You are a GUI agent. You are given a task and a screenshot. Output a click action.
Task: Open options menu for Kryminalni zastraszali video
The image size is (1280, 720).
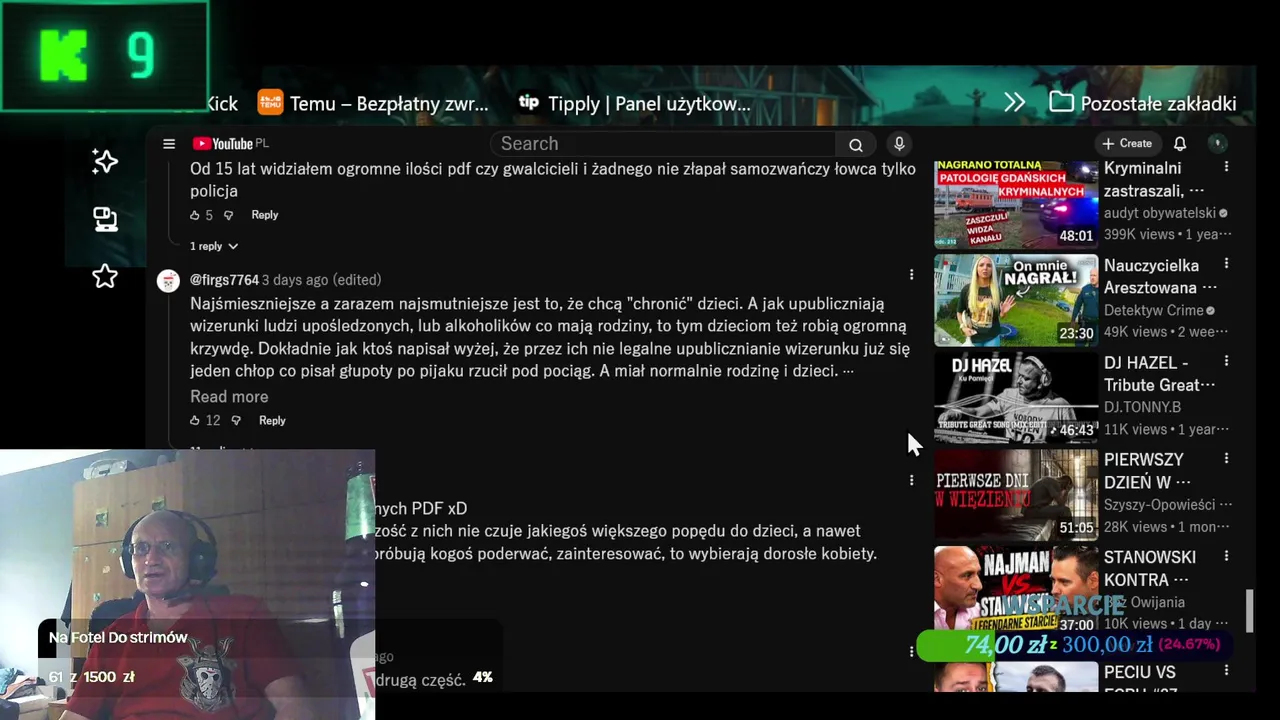[x=1226, y=167]
